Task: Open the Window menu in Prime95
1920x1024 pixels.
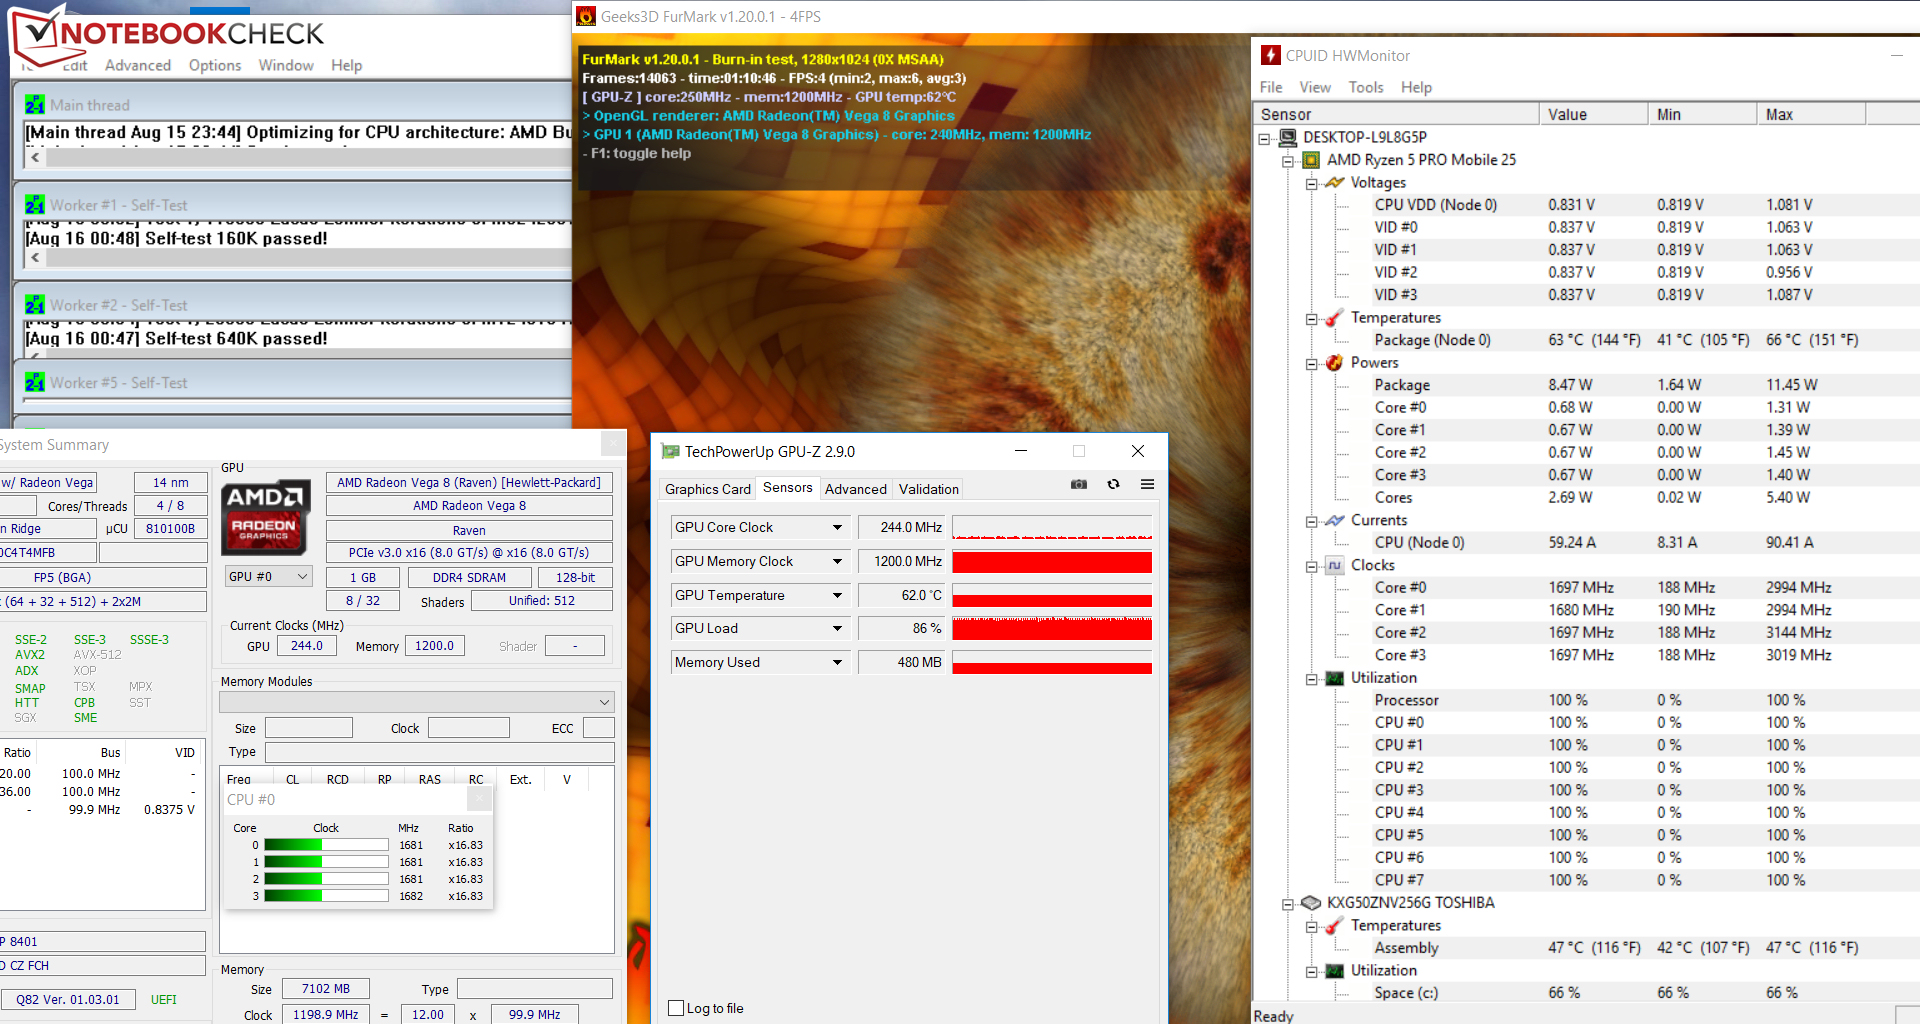Action: click(286, 65)
